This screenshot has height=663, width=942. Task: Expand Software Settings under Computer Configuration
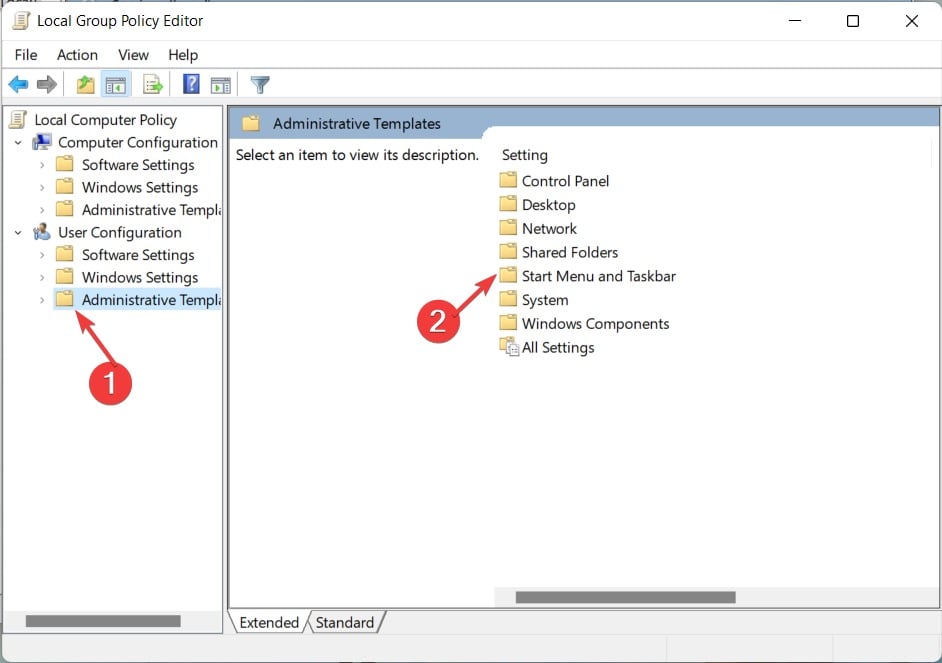[x=42, y=165]
